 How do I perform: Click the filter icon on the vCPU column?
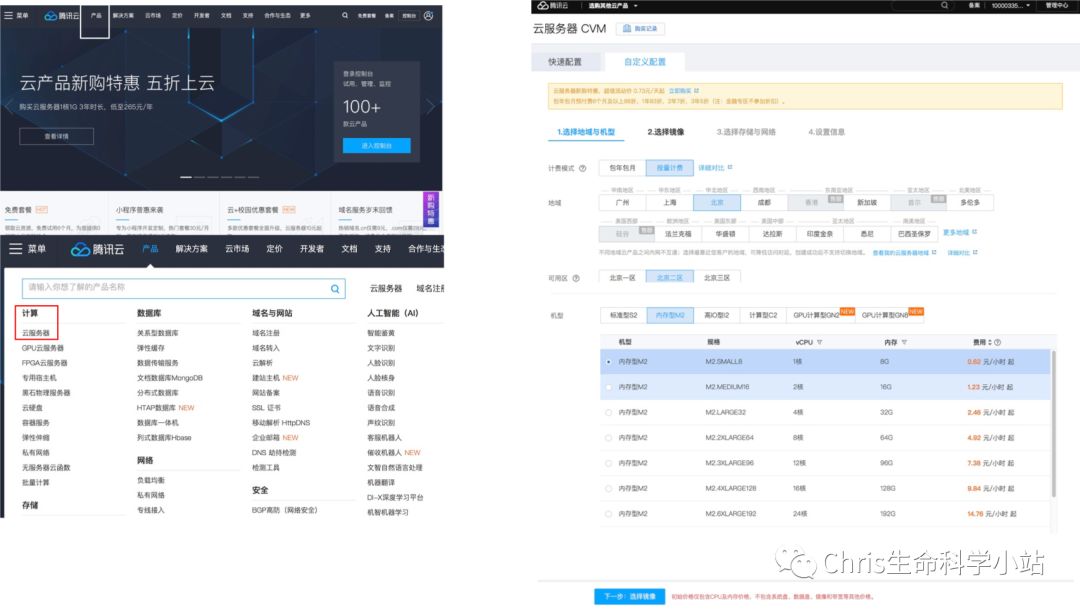[x=820, y=342]
